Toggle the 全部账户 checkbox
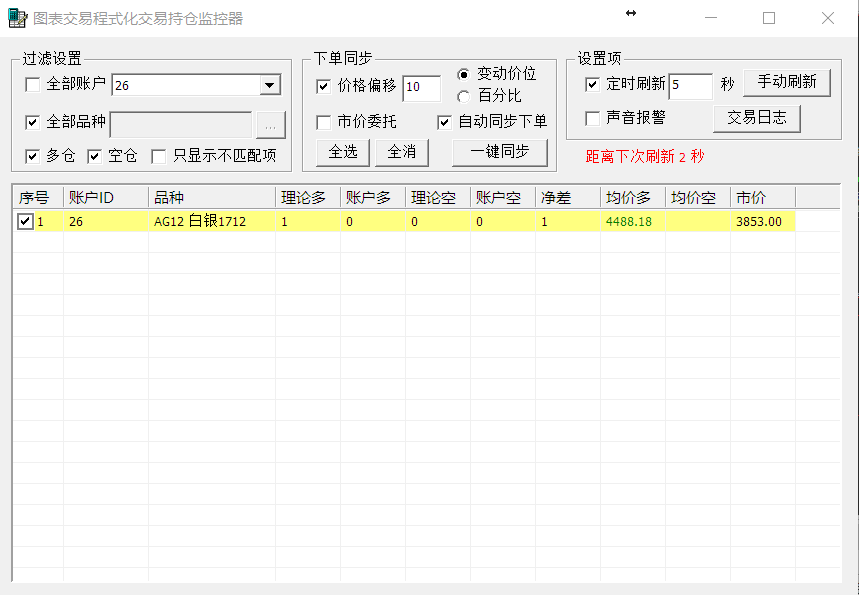 (33, 85)
